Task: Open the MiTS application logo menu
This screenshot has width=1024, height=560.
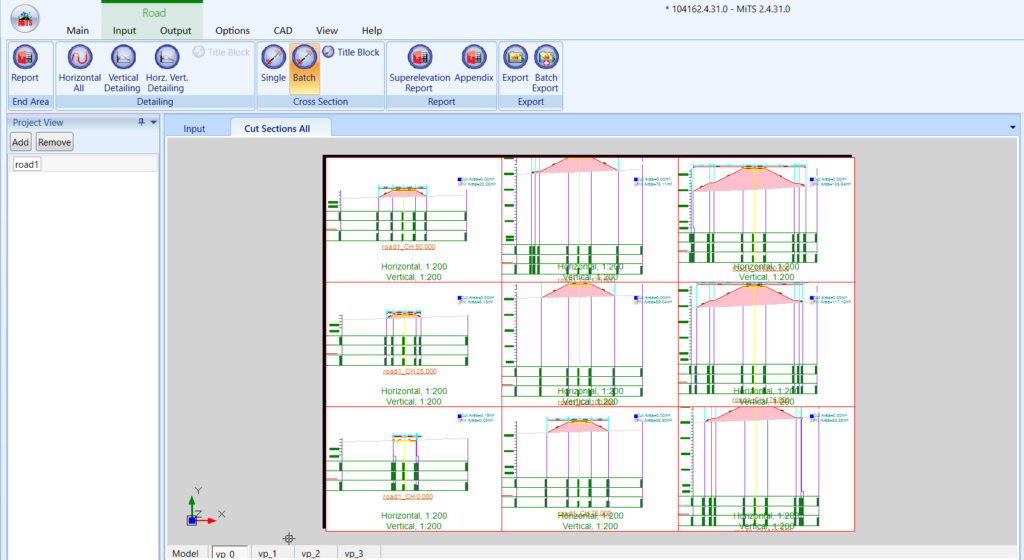Action: coord(25,19)
